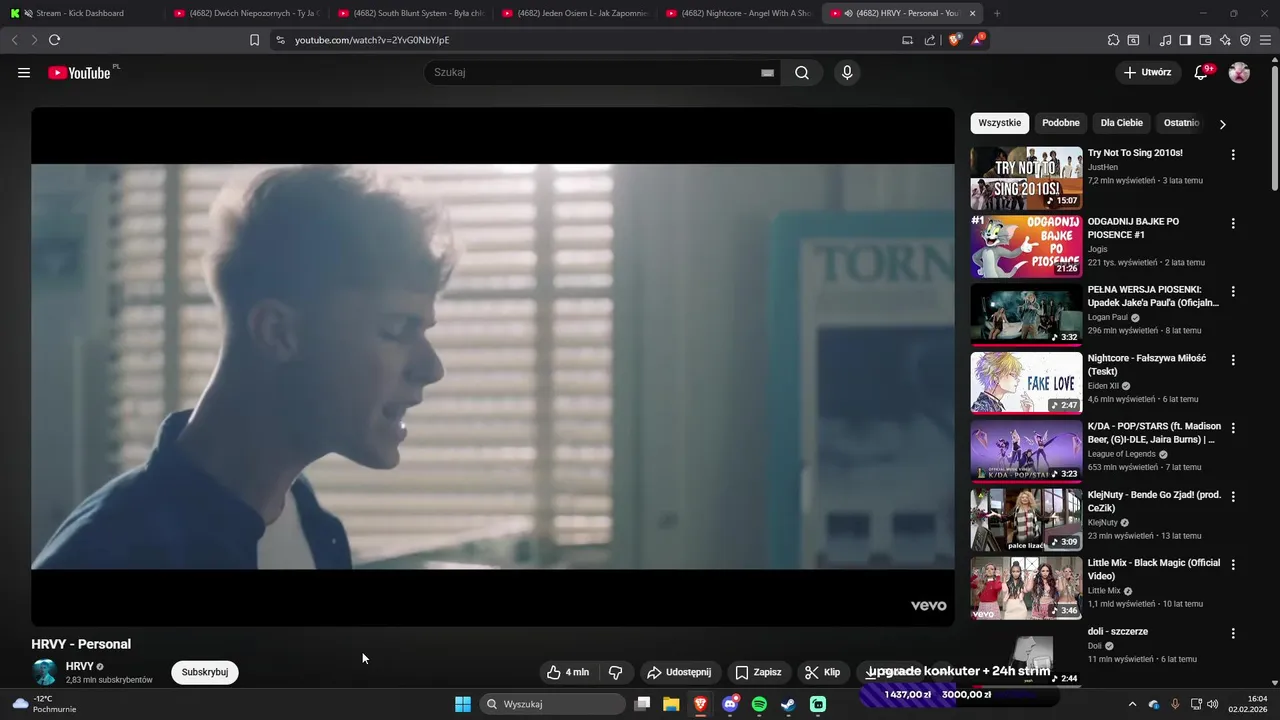This screenshot has height=720, width=1280.
Task: Open the Brave Shields lion icon
Action: coord(955,40)
